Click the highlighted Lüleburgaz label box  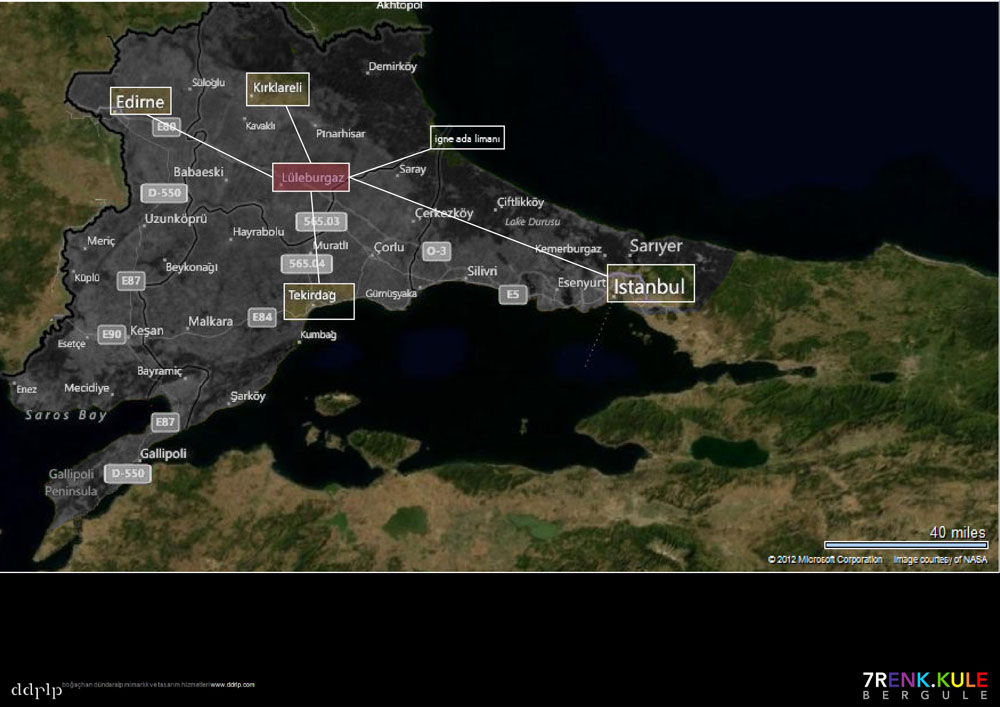pyautogui.click(x=311, y=178)
